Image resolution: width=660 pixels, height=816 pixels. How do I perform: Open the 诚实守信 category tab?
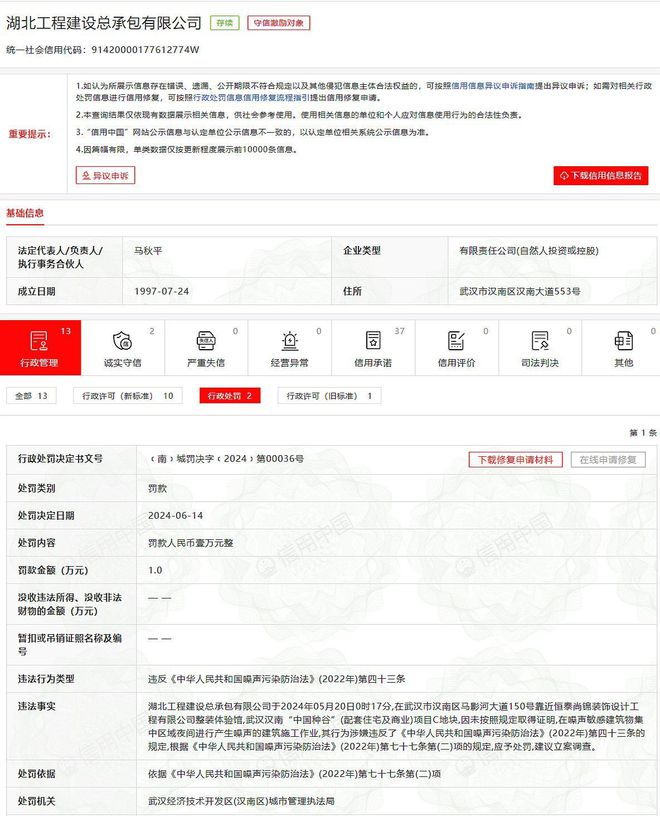[123, 348]
